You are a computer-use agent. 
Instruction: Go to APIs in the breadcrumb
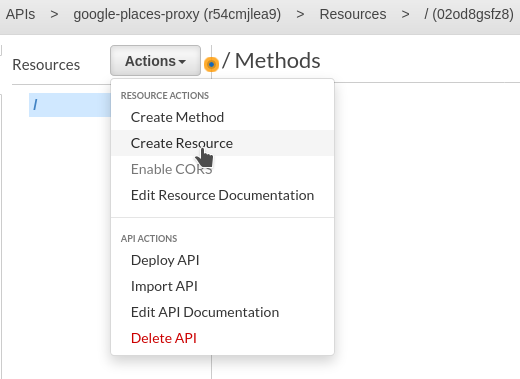(20, 14)
